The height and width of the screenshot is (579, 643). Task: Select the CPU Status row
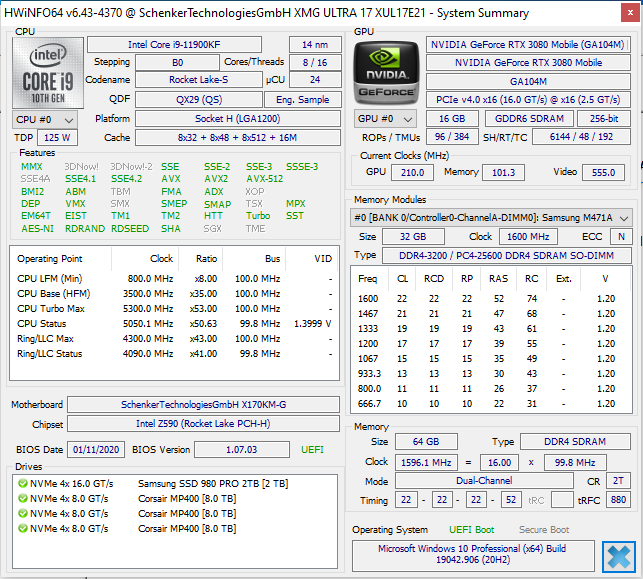(174, 324)
